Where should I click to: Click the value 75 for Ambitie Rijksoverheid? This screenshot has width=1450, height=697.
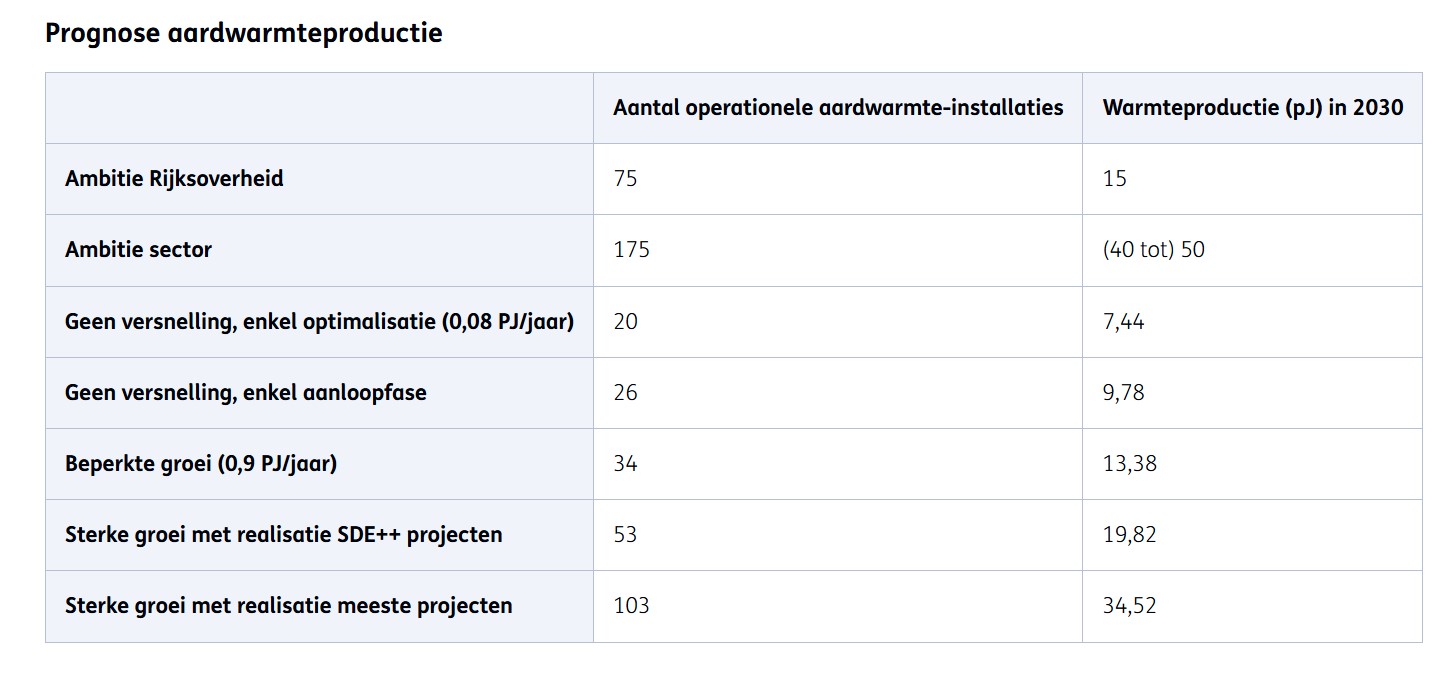625,179
